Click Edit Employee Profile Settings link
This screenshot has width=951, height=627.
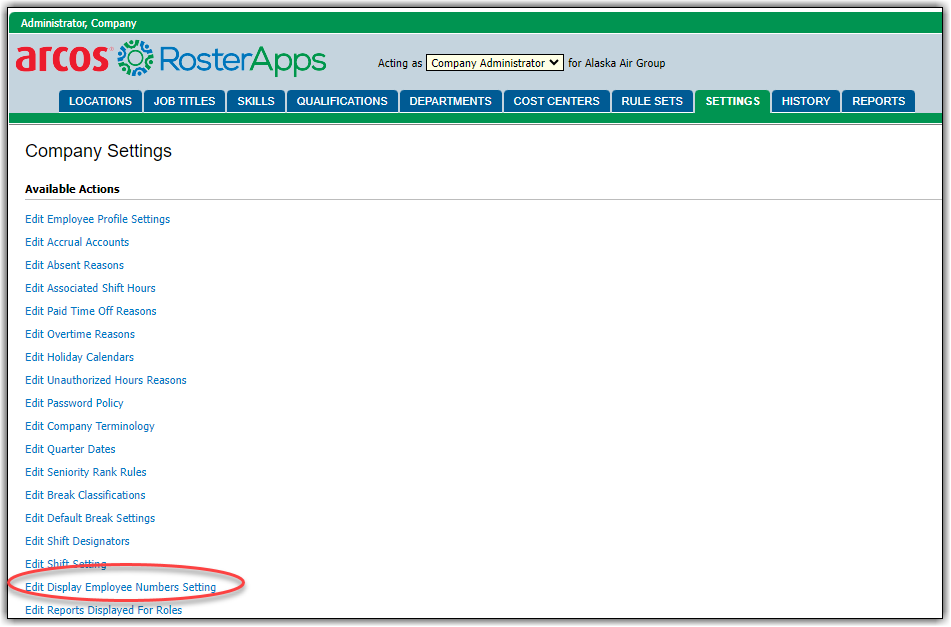click(97, 219)
